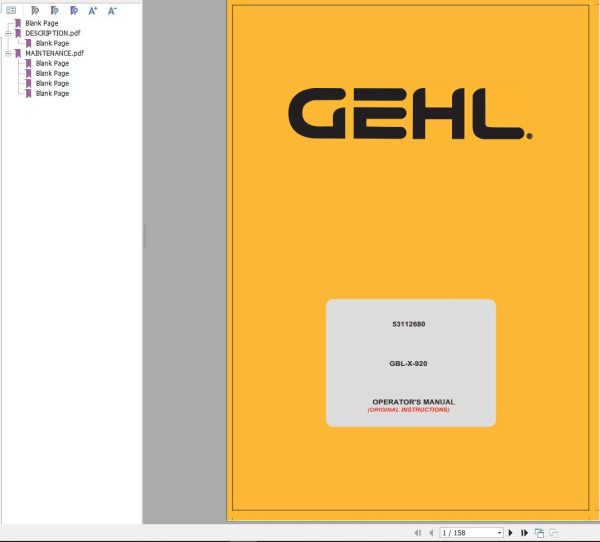Click the GEHL logo on the cover page
This screenshot has width=600, height=542.
[x=410, y=113]
